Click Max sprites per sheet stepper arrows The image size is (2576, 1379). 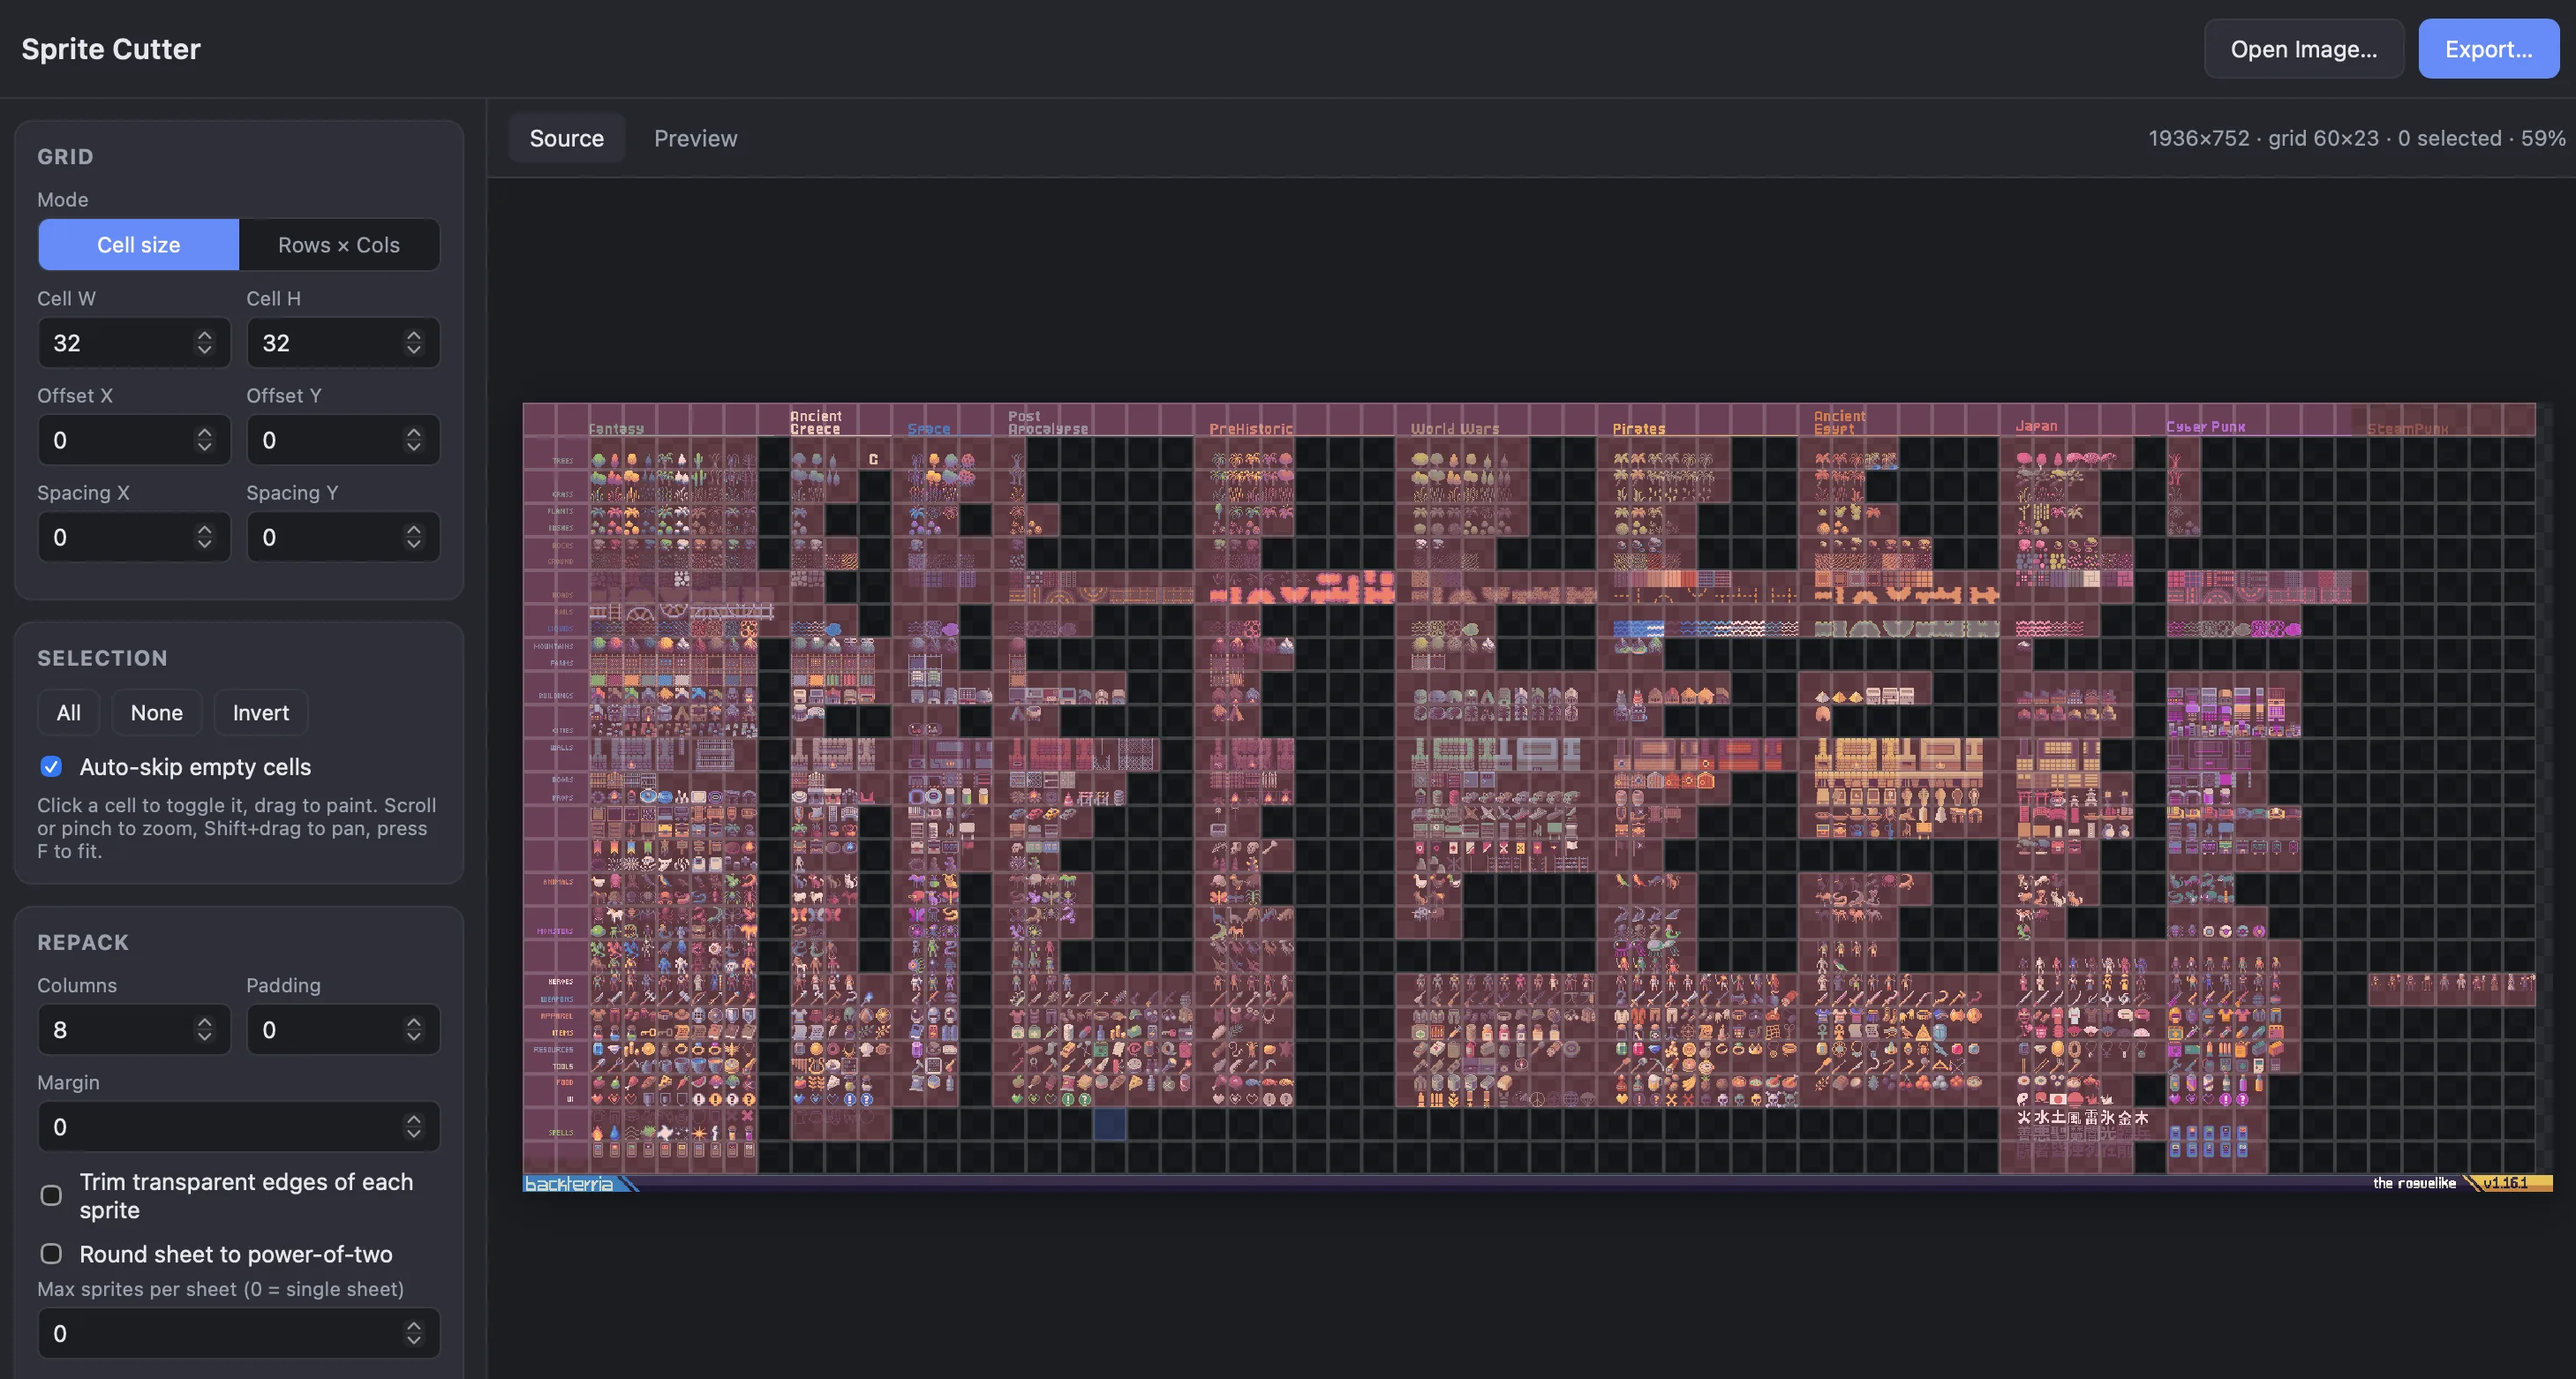(x=413, y=1334)
